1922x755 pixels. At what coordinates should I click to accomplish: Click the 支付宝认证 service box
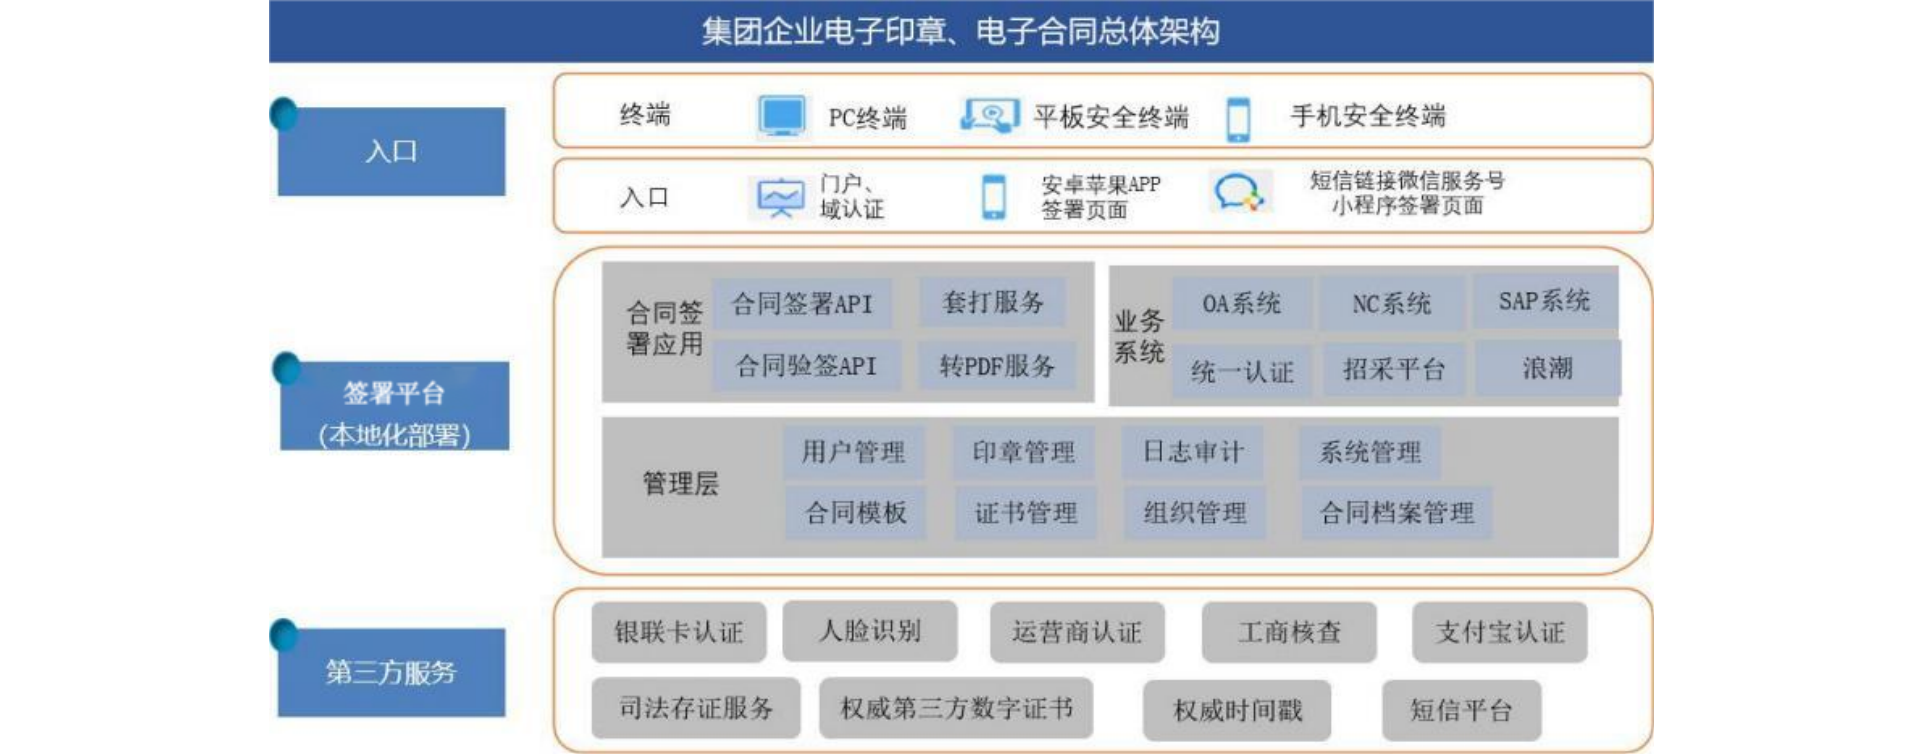pos(1499,632)
